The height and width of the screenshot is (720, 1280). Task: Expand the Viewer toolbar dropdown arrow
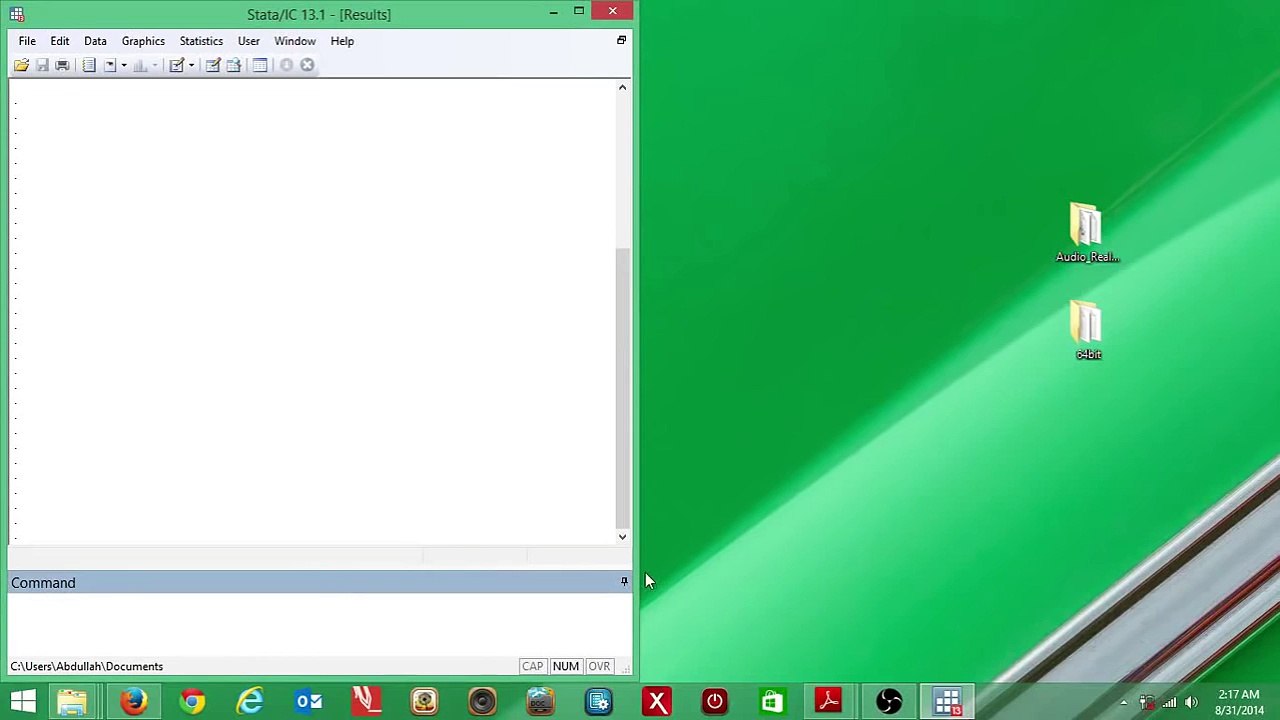click(124, 65)
